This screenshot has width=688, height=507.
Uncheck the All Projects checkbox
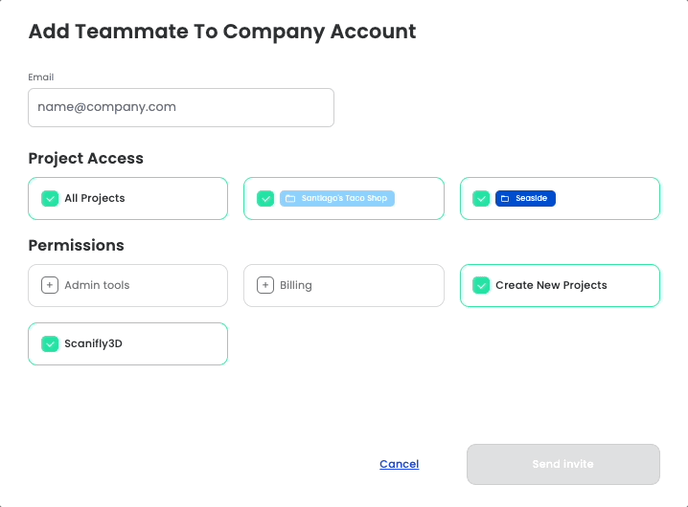[x=50, y=198]
